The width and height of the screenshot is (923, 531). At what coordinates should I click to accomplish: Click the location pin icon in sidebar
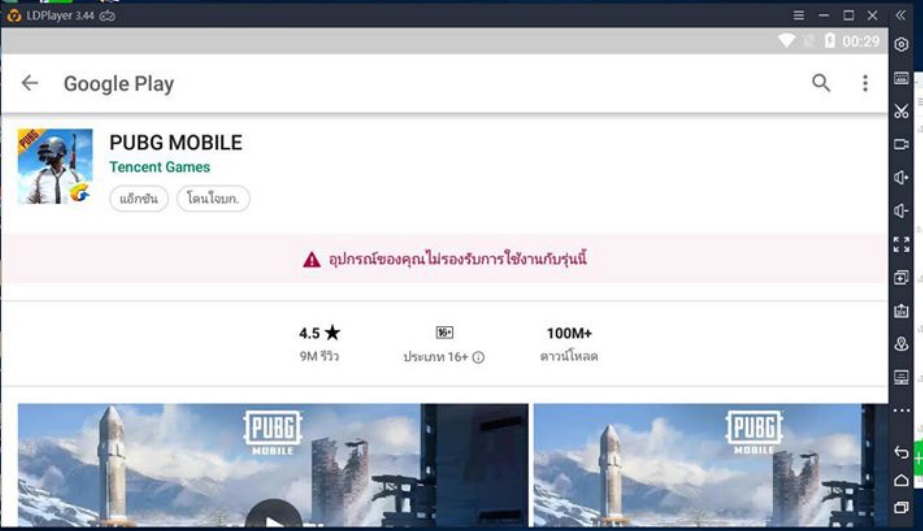[x=901, y=344]
